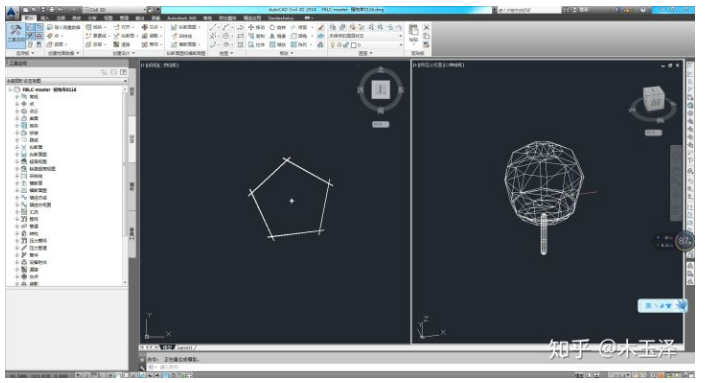
Task: Select the Array (阵列) tool
Action: point(299,45)
